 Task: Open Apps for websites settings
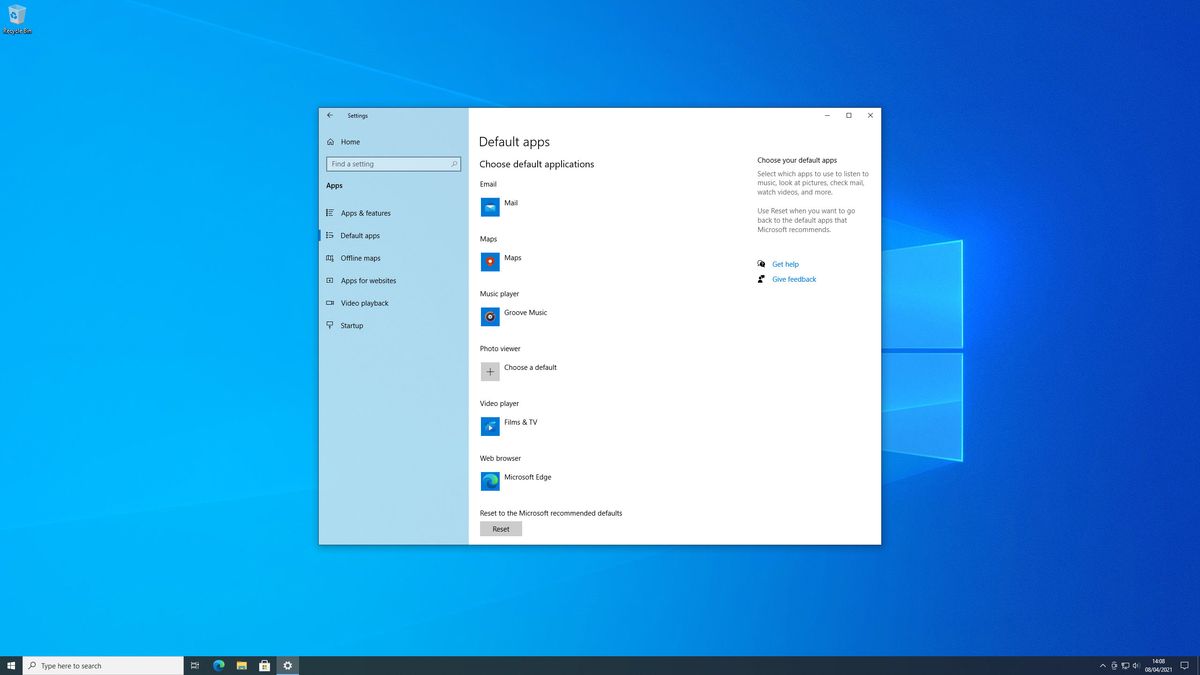pyautogui.click(x=368, y=281)
